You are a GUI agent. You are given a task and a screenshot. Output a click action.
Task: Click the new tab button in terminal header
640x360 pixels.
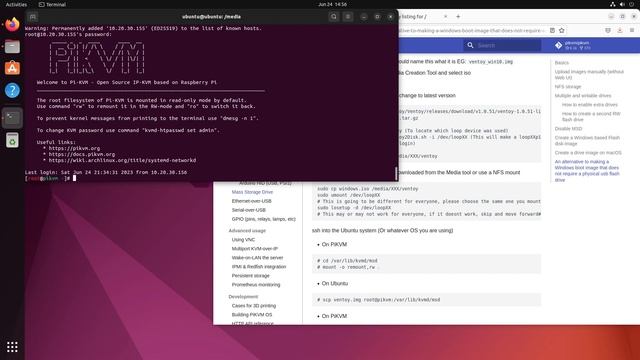click(x=33, y=17)
